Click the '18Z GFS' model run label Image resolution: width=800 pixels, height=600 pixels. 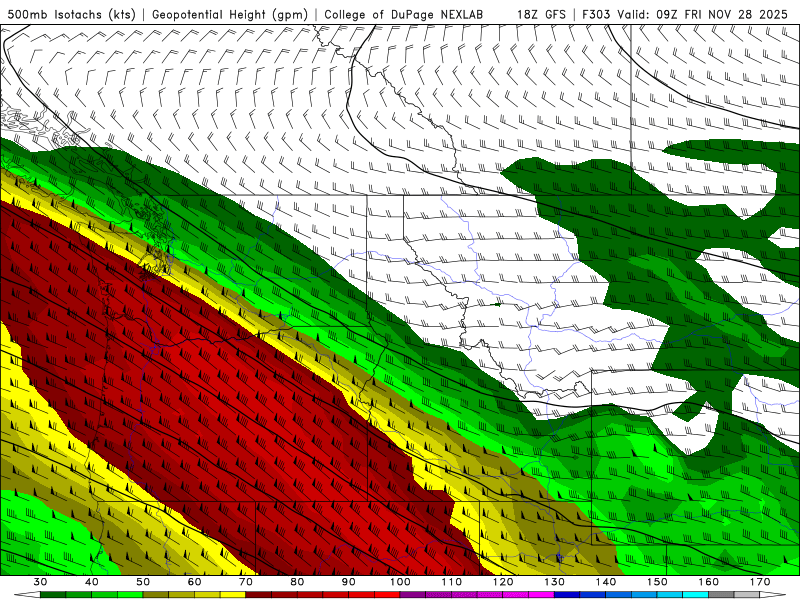point(541,14)
